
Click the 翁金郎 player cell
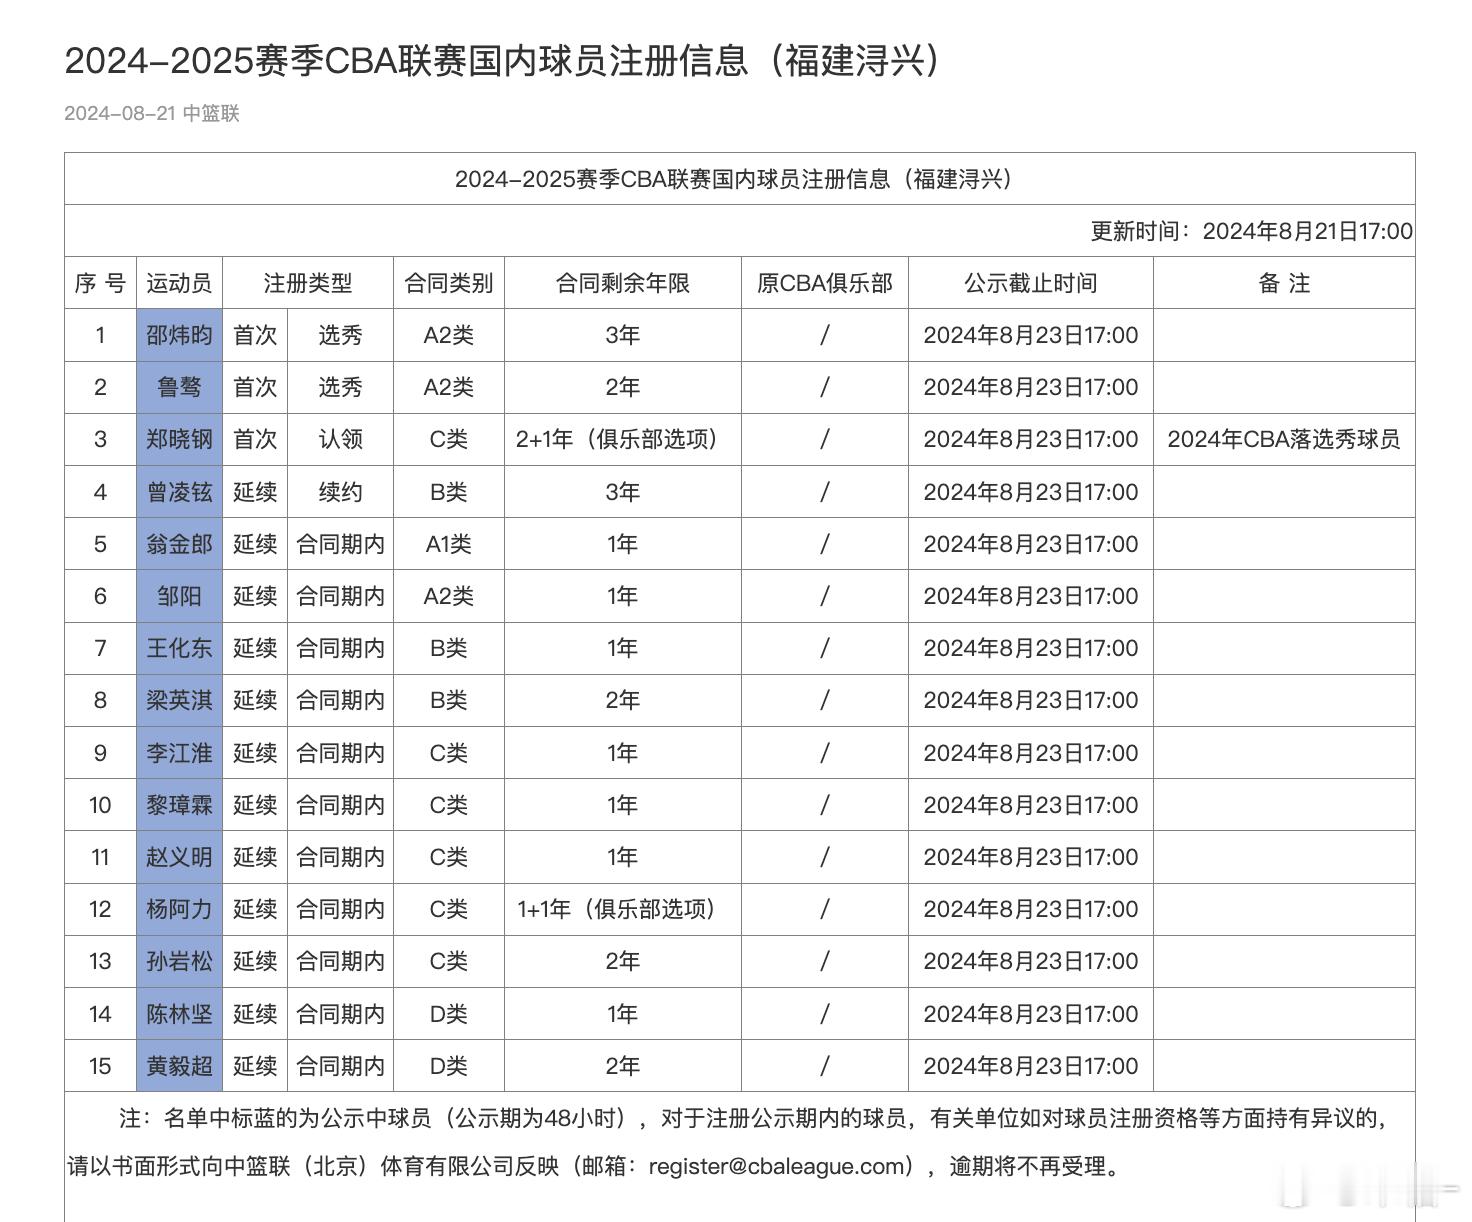(179, 543)
